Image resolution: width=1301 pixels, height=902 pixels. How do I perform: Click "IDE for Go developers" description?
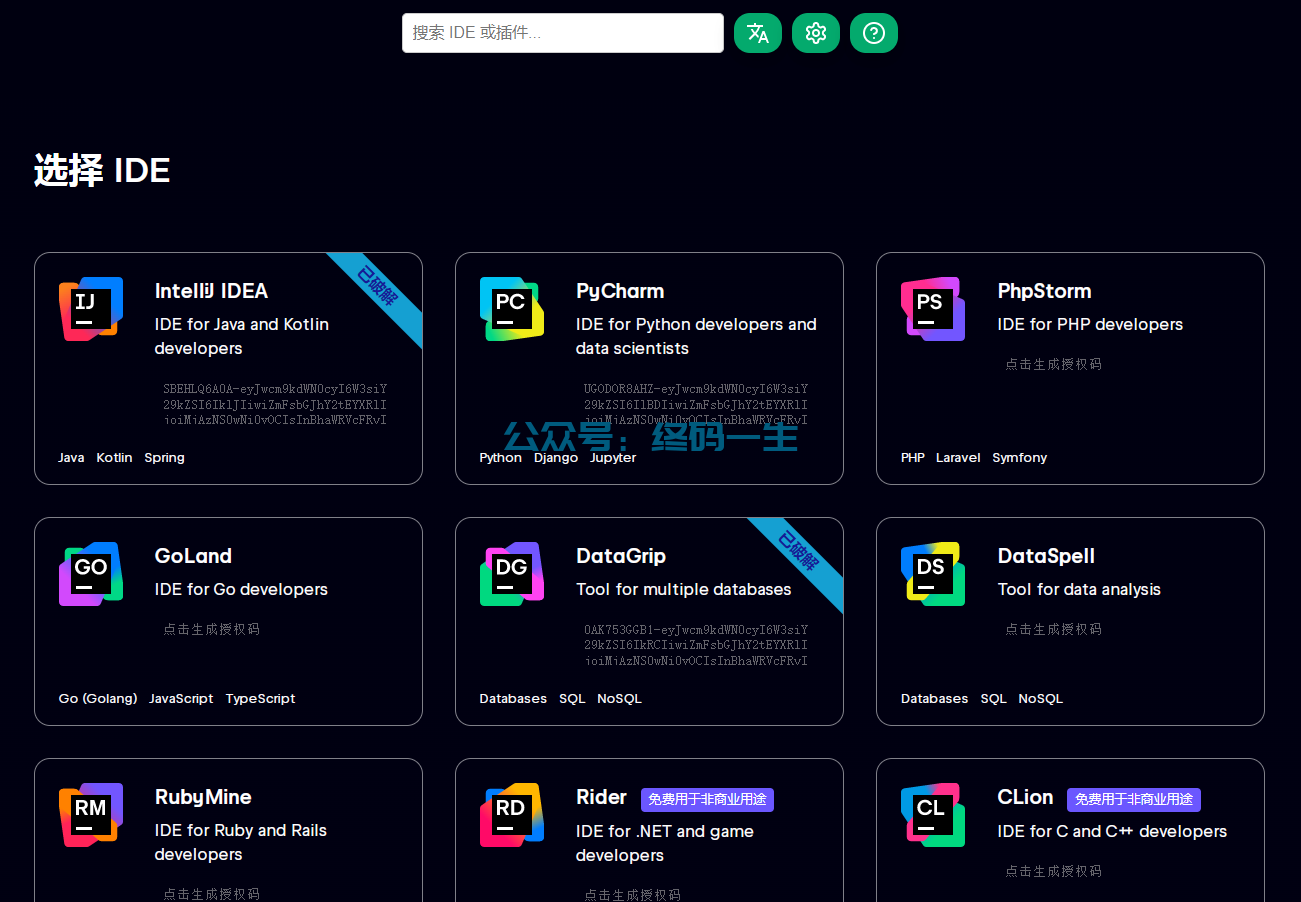241,589
